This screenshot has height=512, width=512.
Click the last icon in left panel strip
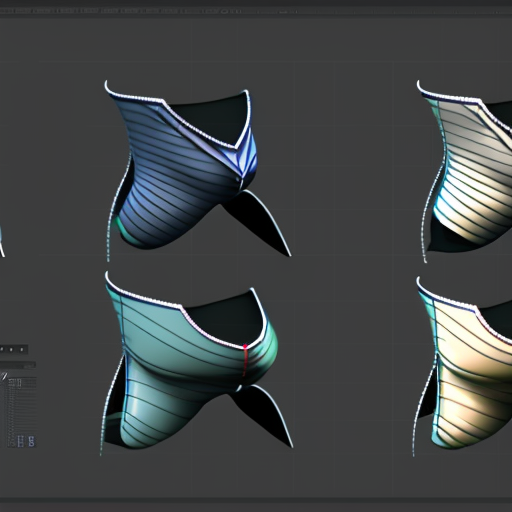[22, 349]
